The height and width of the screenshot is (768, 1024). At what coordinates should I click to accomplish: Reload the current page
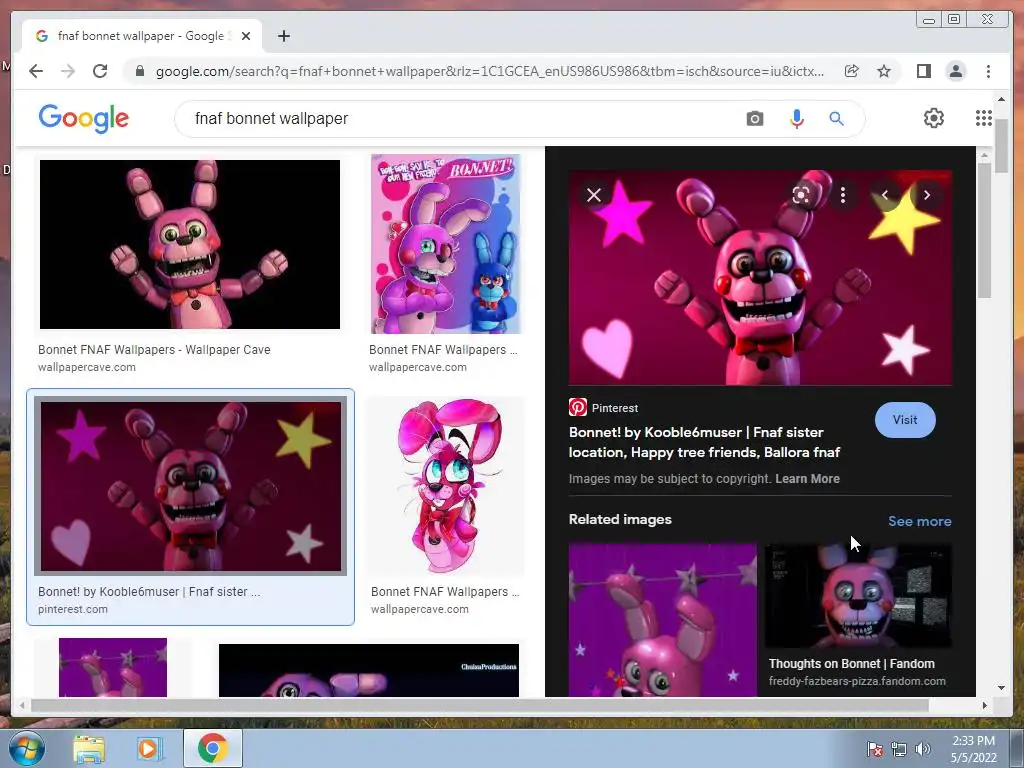[x=100, y=71]
